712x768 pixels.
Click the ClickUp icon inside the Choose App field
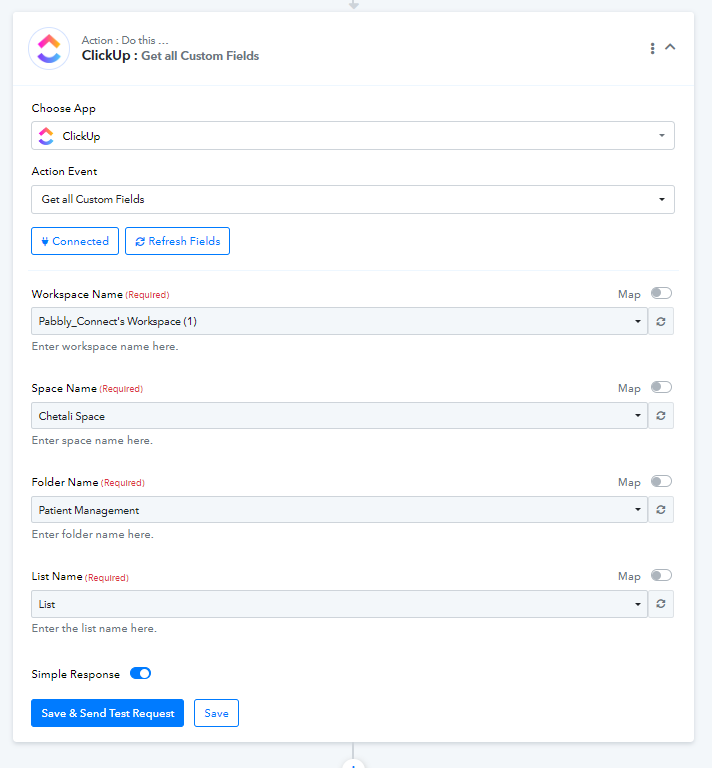(46, 136)
